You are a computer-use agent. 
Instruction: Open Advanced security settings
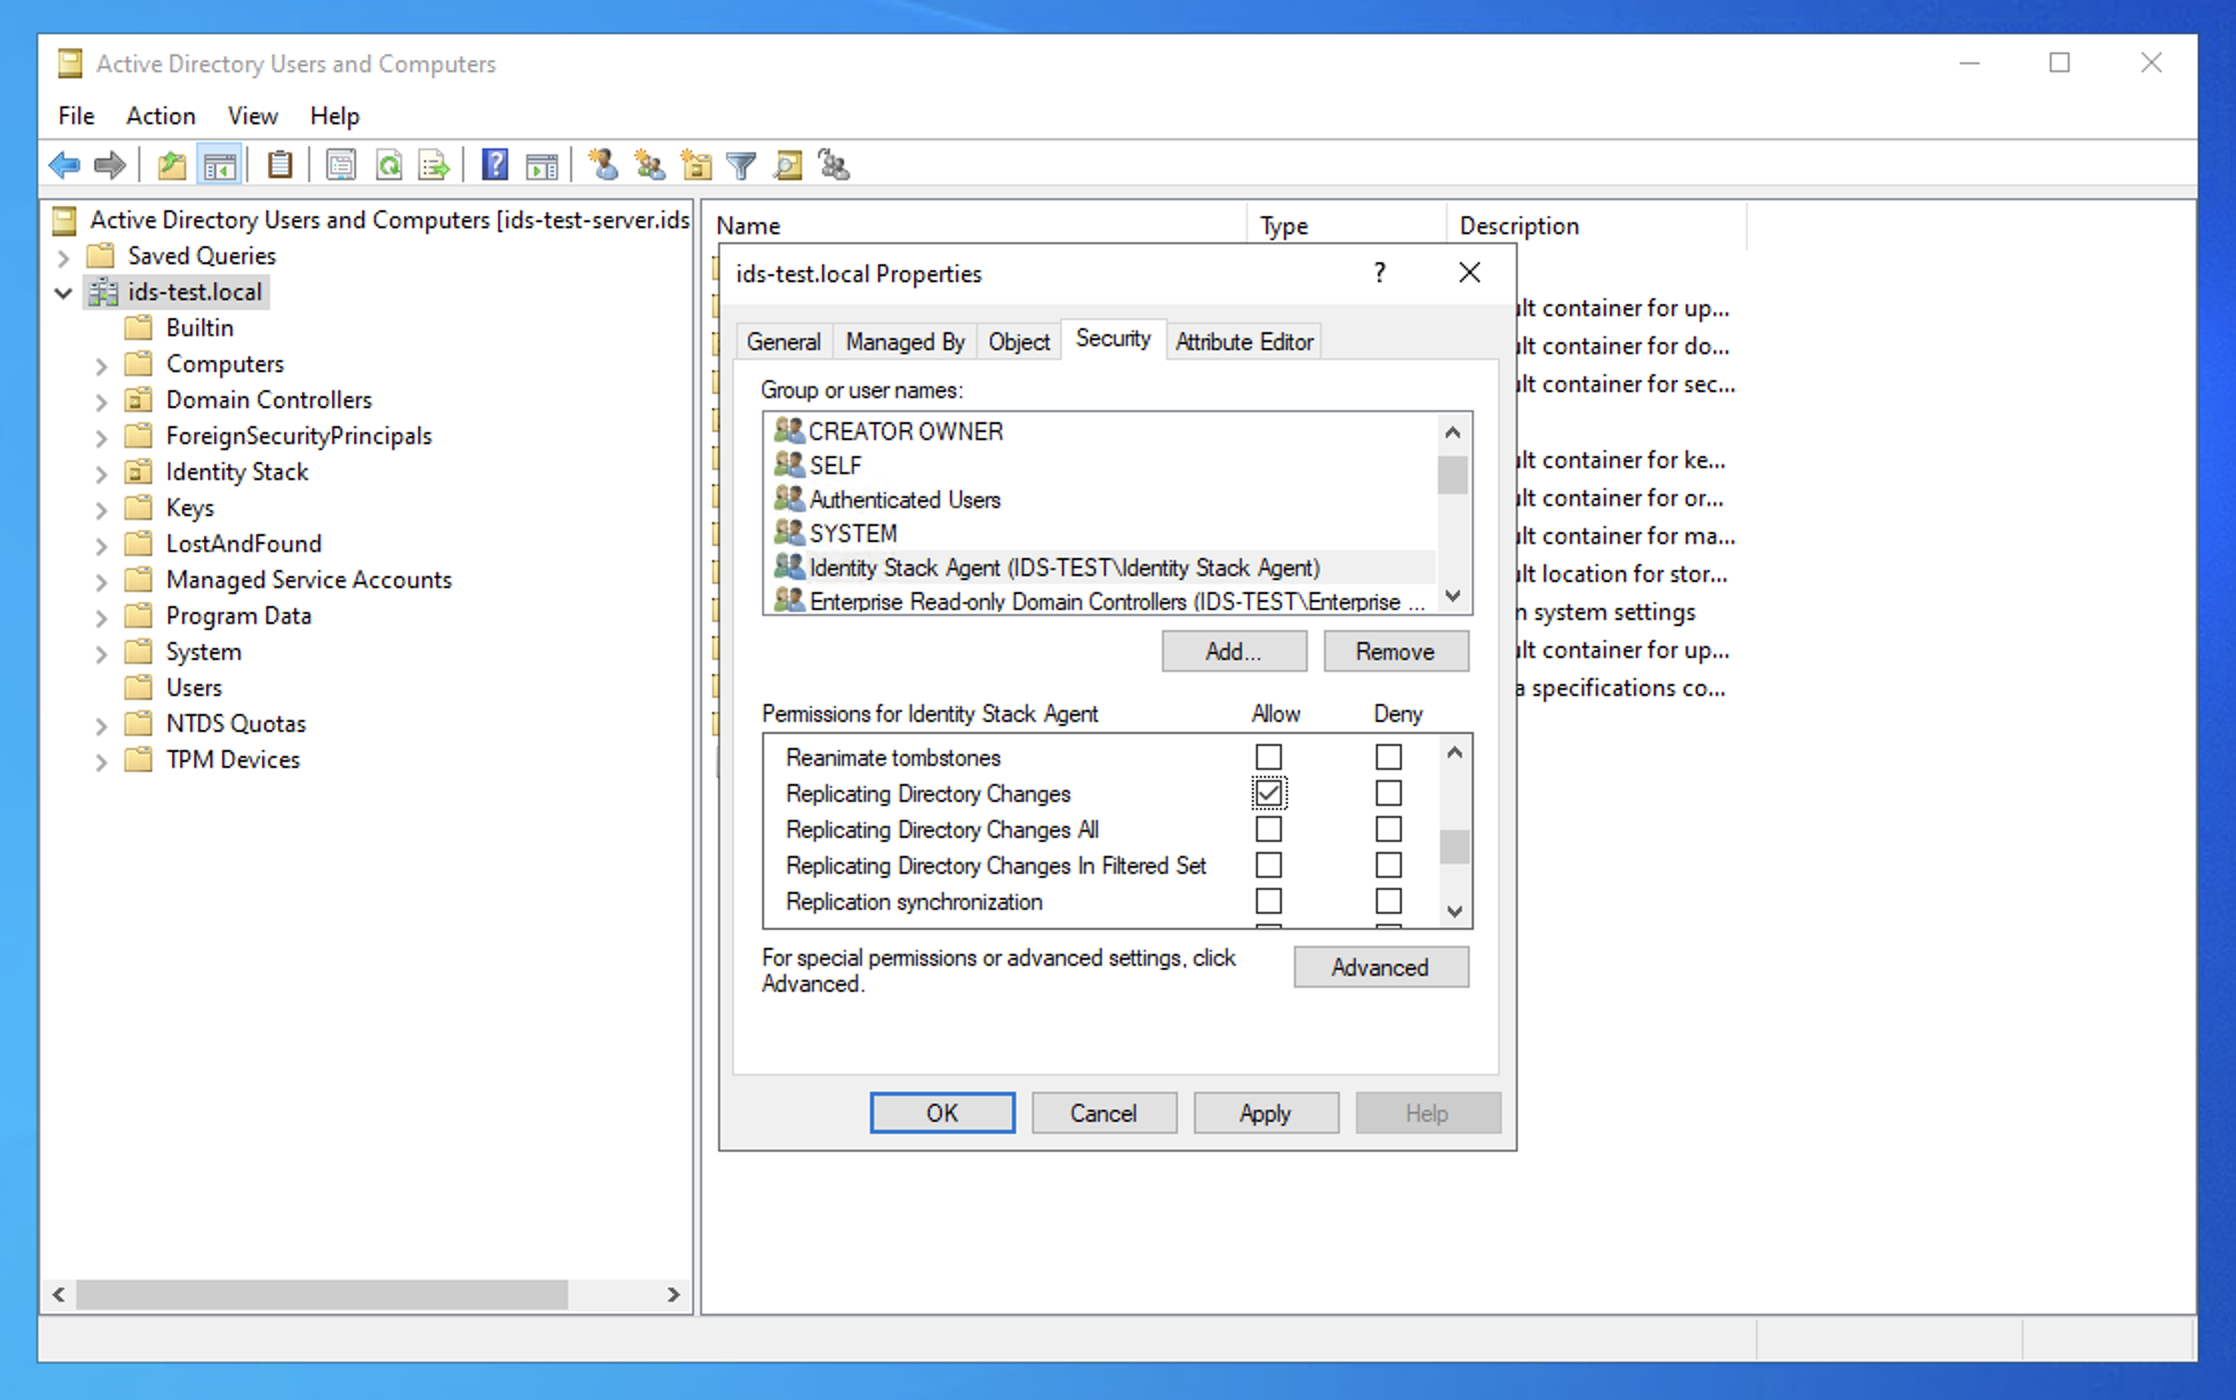point(1380,967)
